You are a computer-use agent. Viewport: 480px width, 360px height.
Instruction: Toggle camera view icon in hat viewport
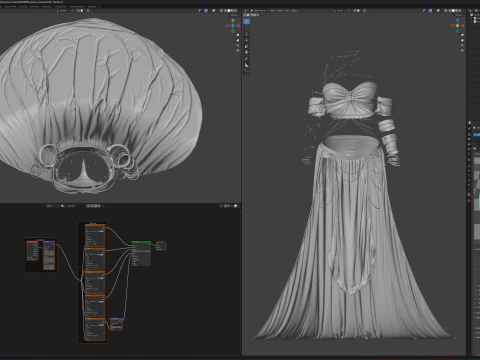point(238,45)
